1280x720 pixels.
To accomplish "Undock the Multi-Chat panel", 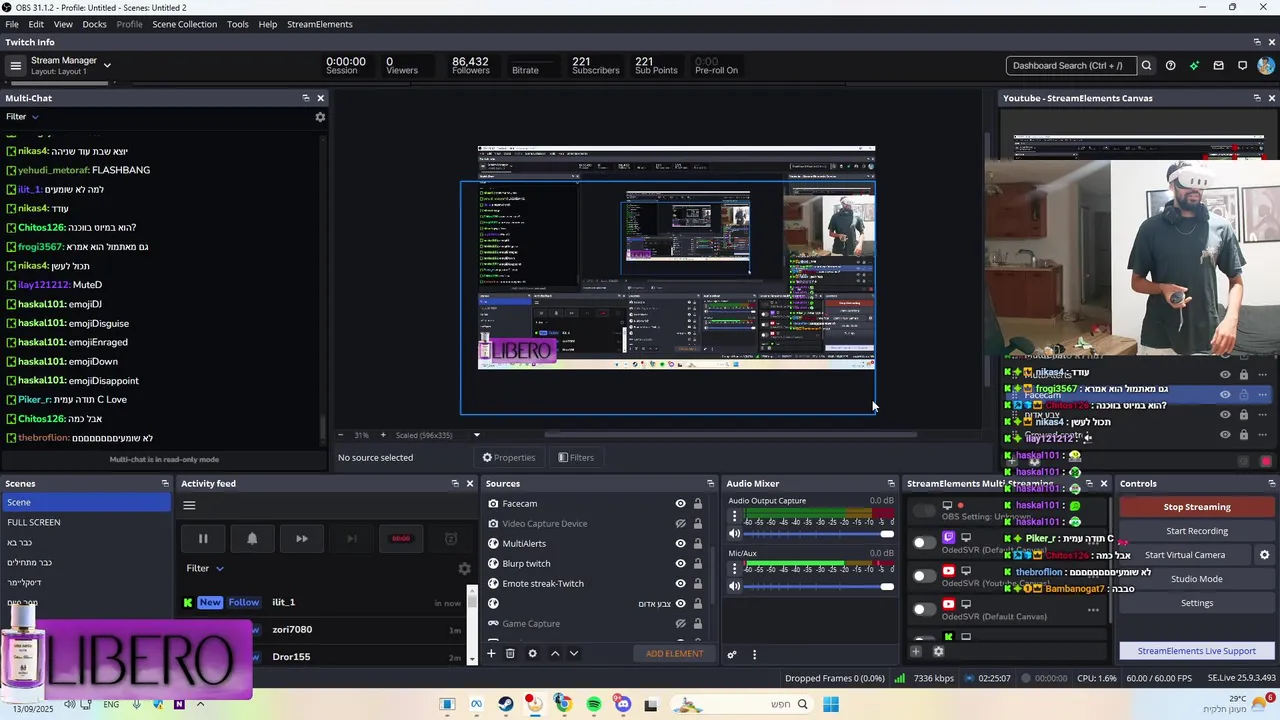I will point(306,98).
